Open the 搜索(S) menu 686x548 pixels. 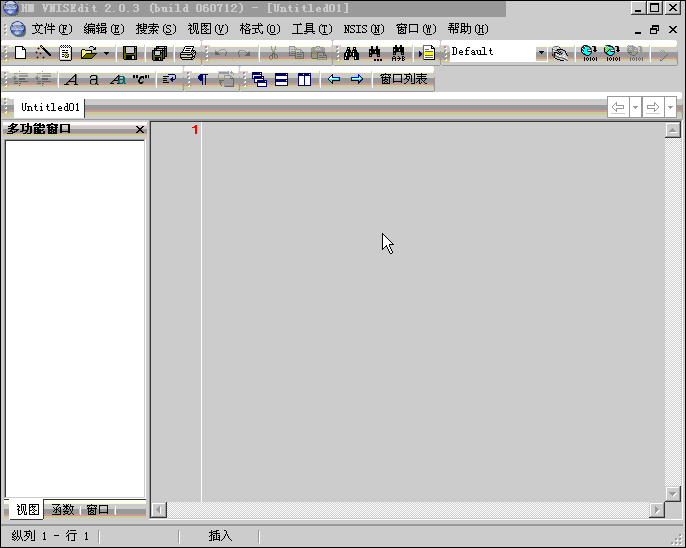(156, 29)
